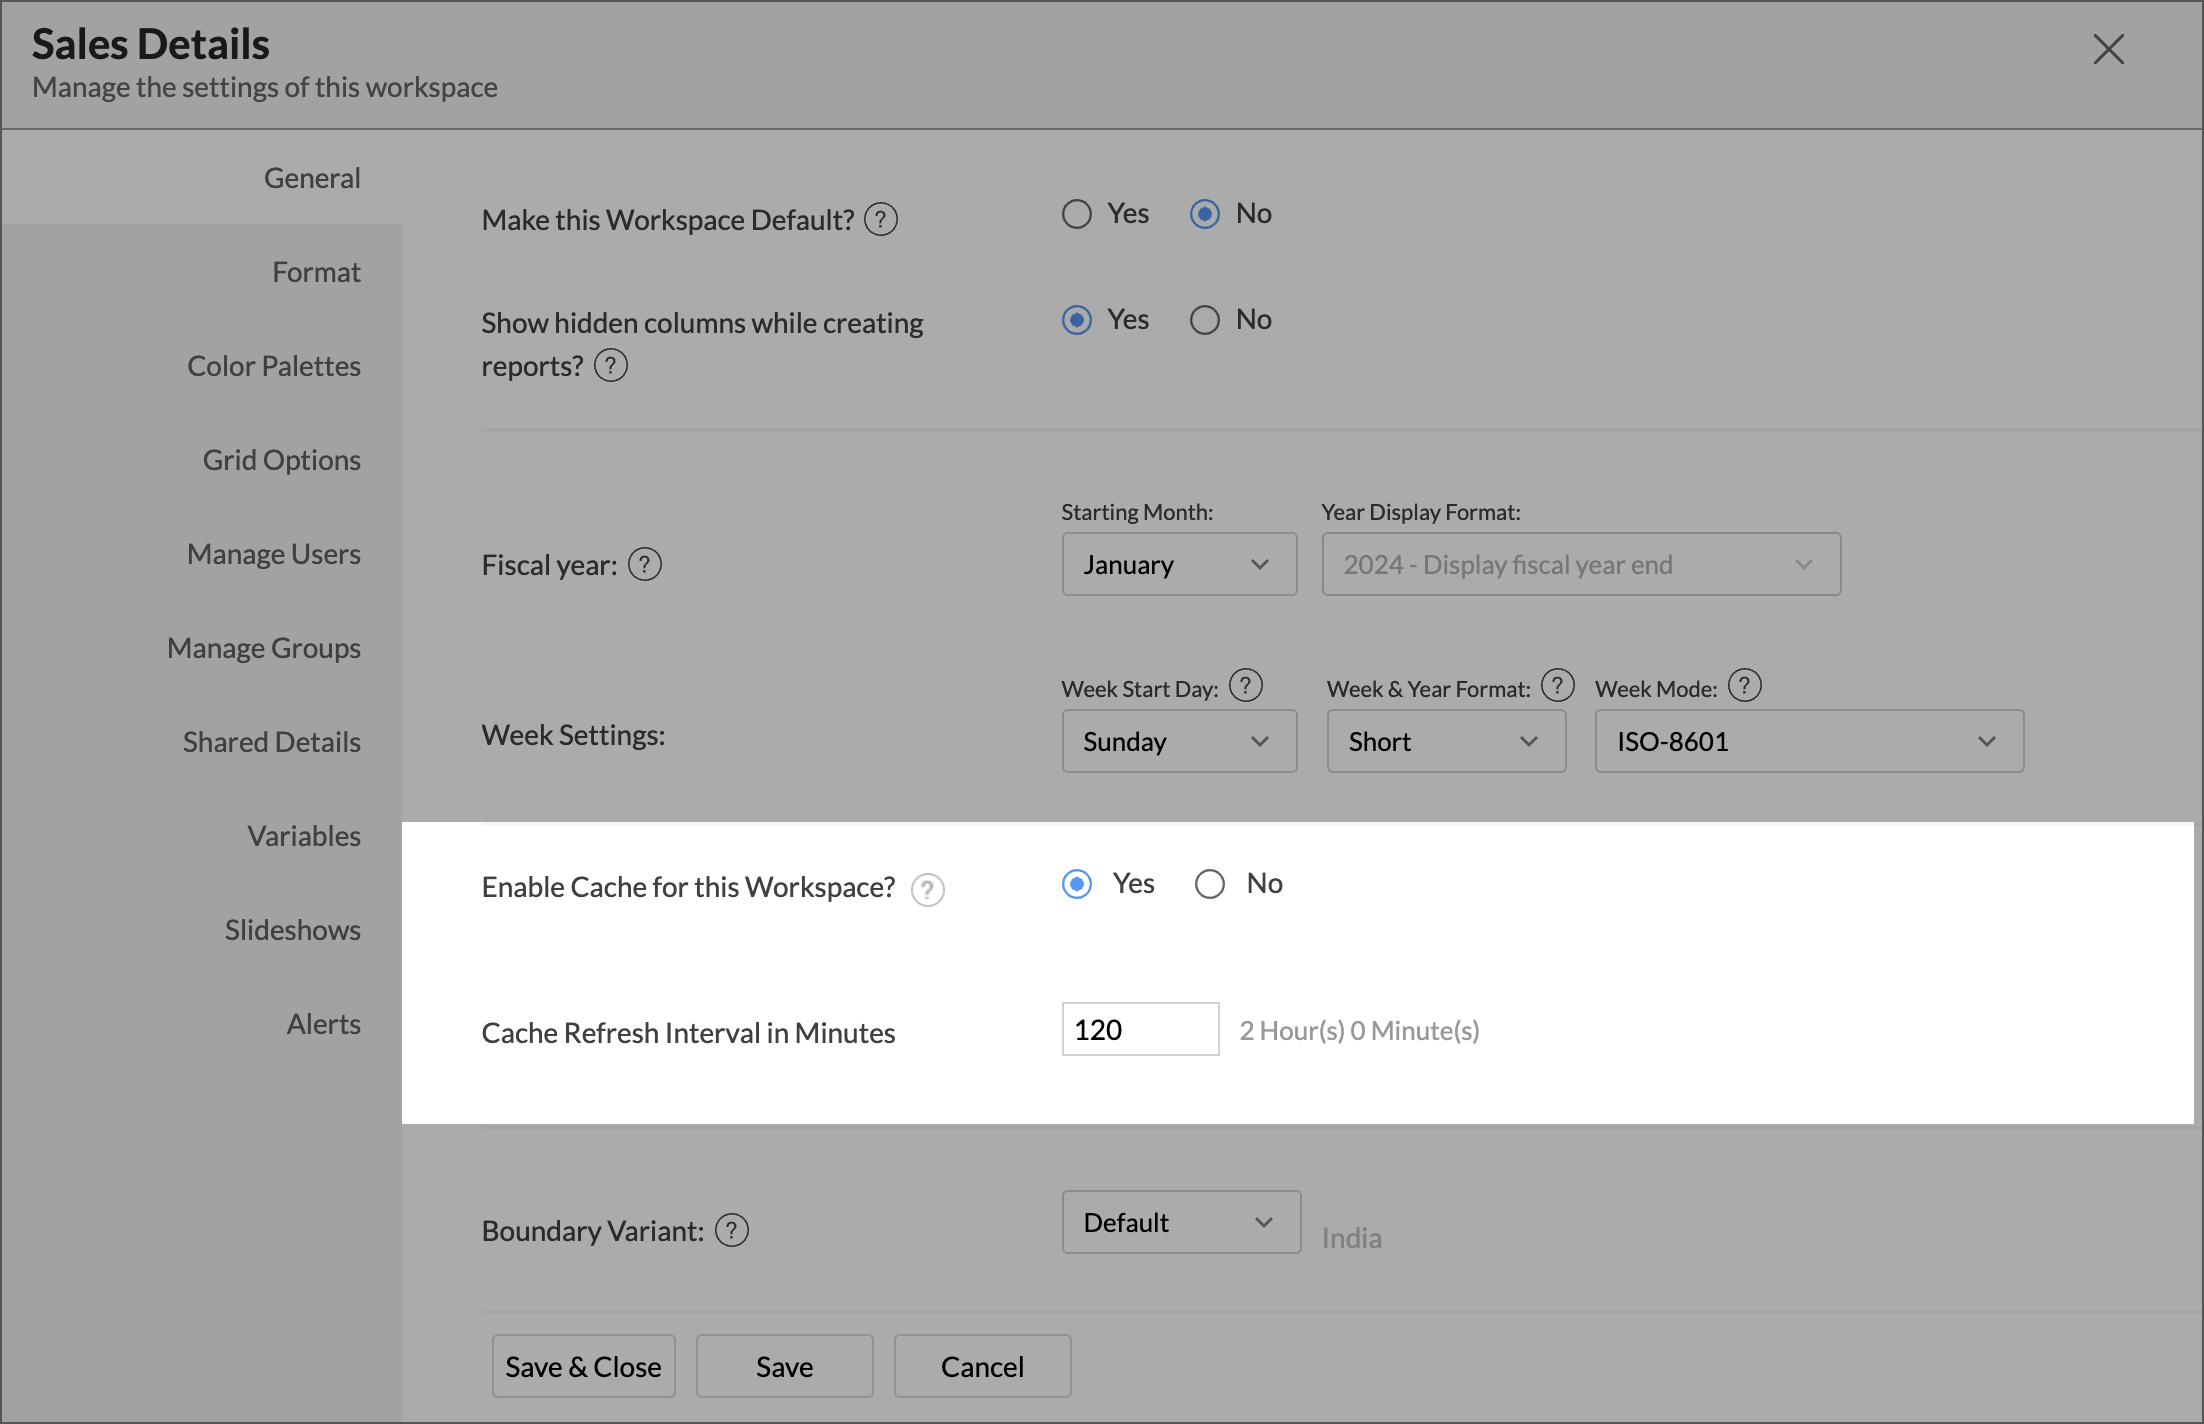Focus the Cache Refresh Interval input
This screenshot has width=2204, height=1424.
[1140, 1029]
